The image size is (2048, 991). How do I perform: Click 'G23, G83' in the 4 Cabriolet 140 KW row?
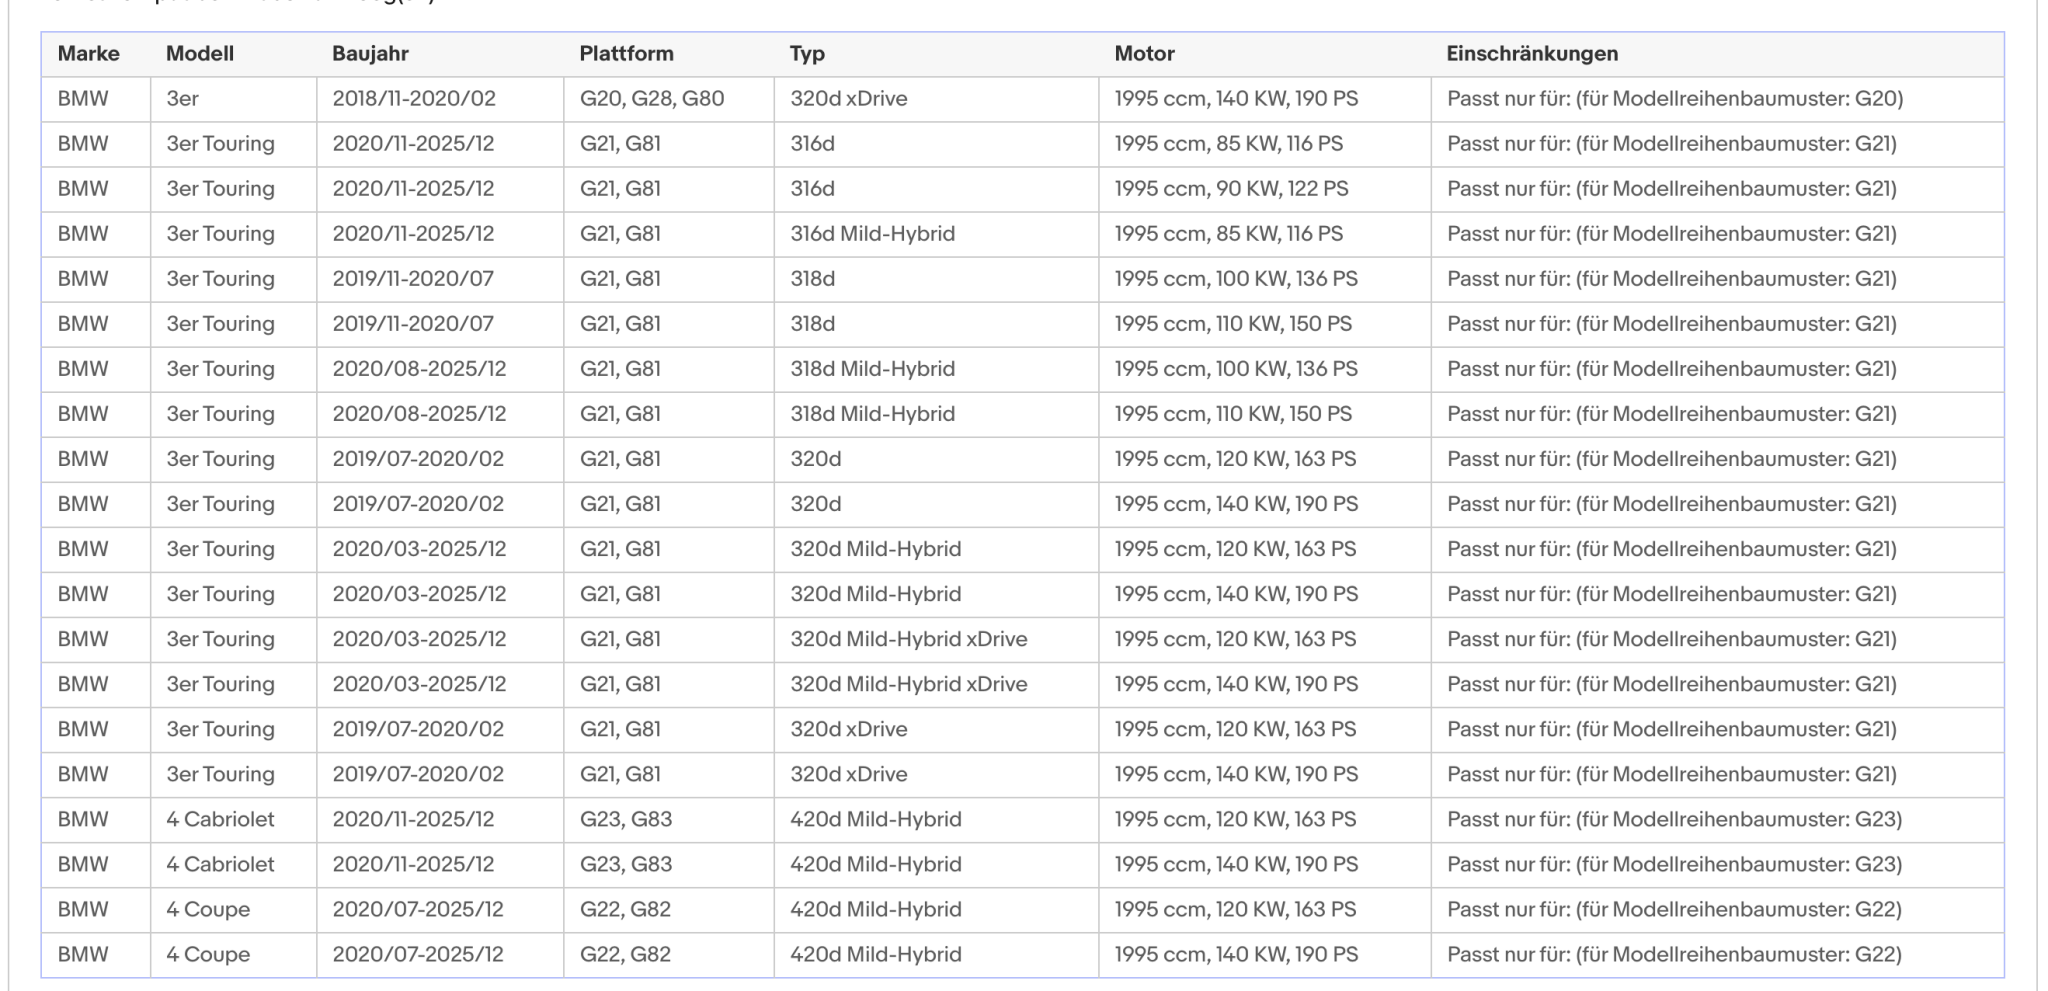coord(626,864)
